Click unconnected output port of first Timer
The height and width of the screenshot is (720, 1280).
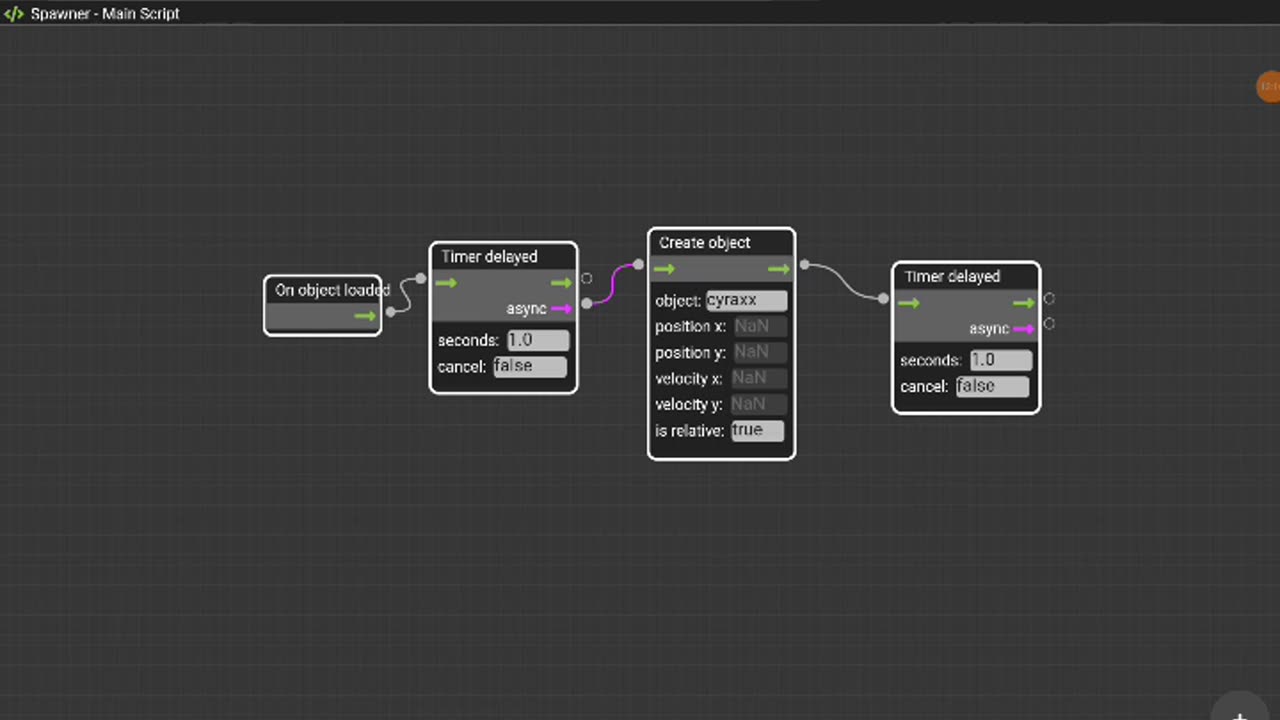coord(587,279)
